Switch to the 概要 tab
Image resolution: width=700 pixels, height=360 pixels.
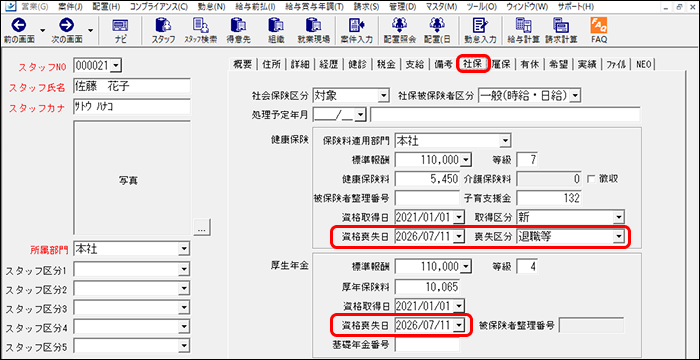pos(243,64)
